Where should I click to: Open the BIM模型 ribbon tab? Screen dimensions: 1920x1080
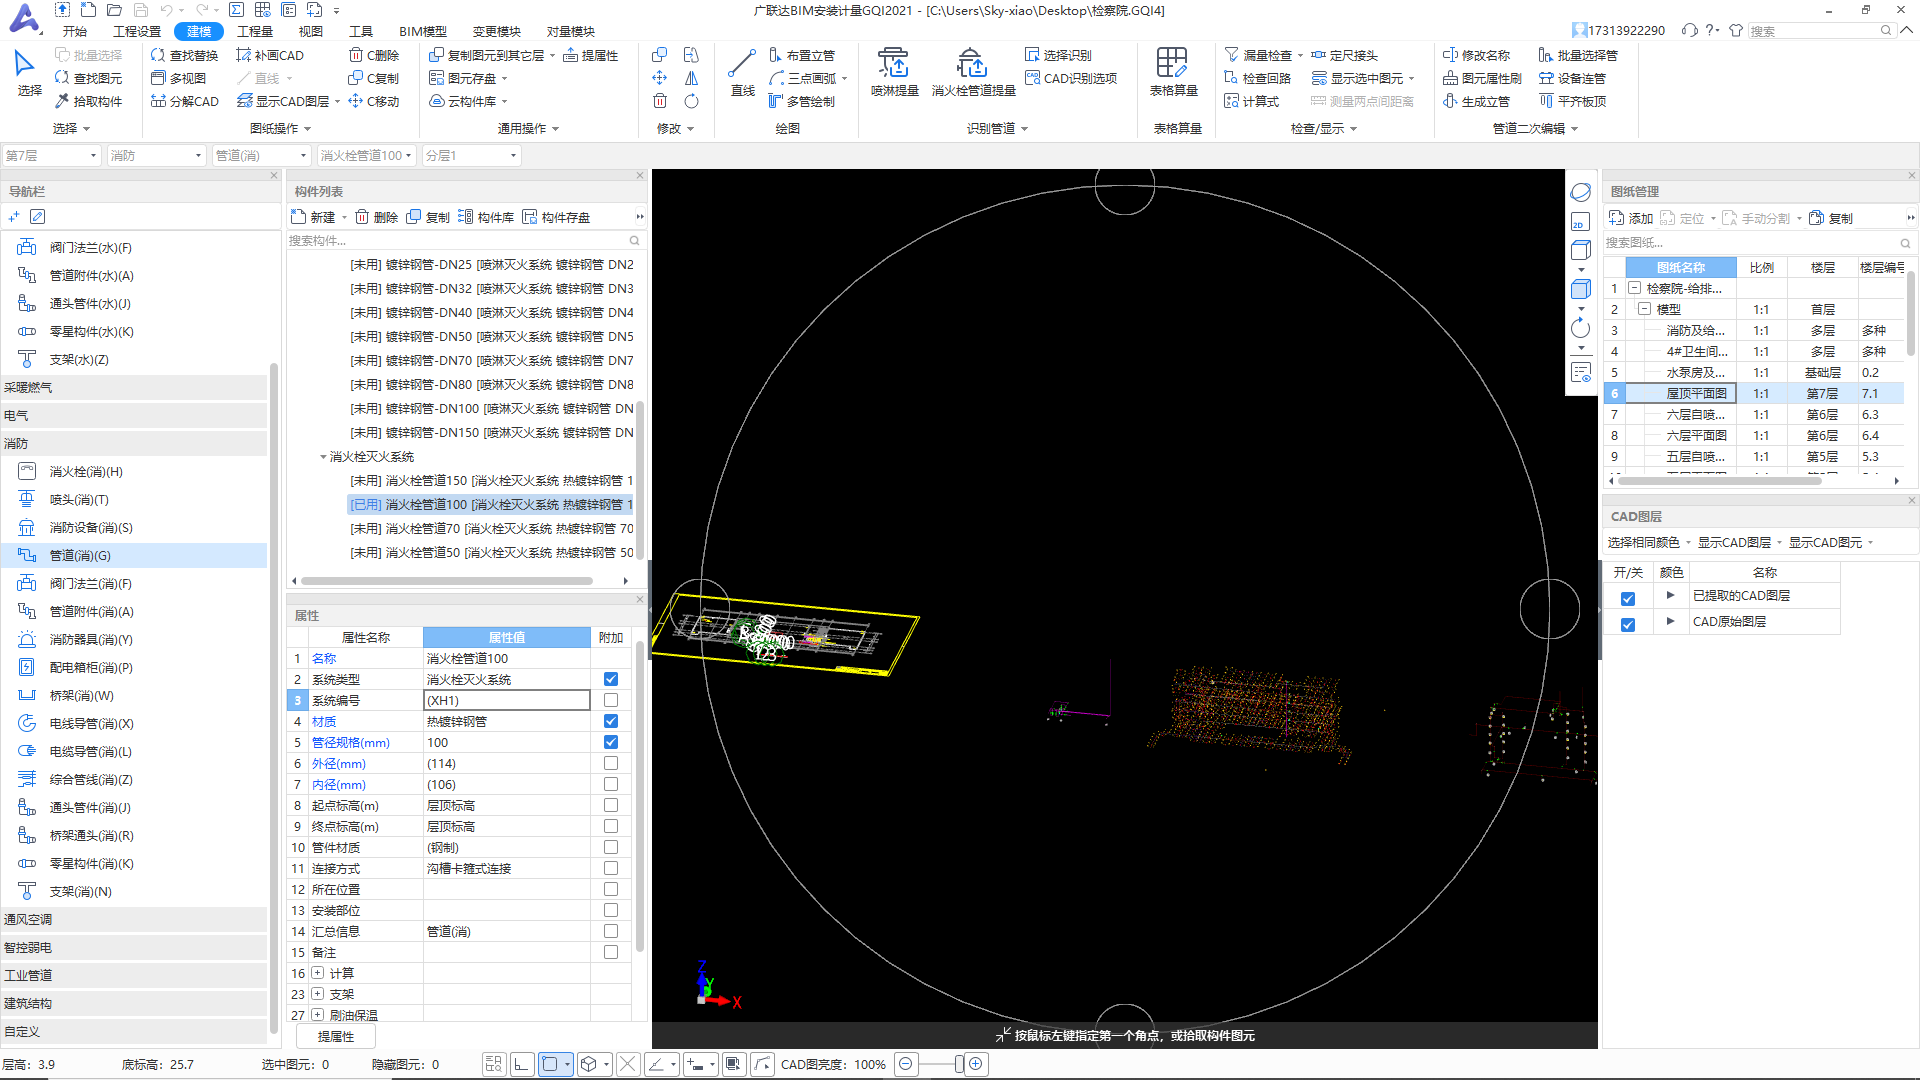point(423,31)
